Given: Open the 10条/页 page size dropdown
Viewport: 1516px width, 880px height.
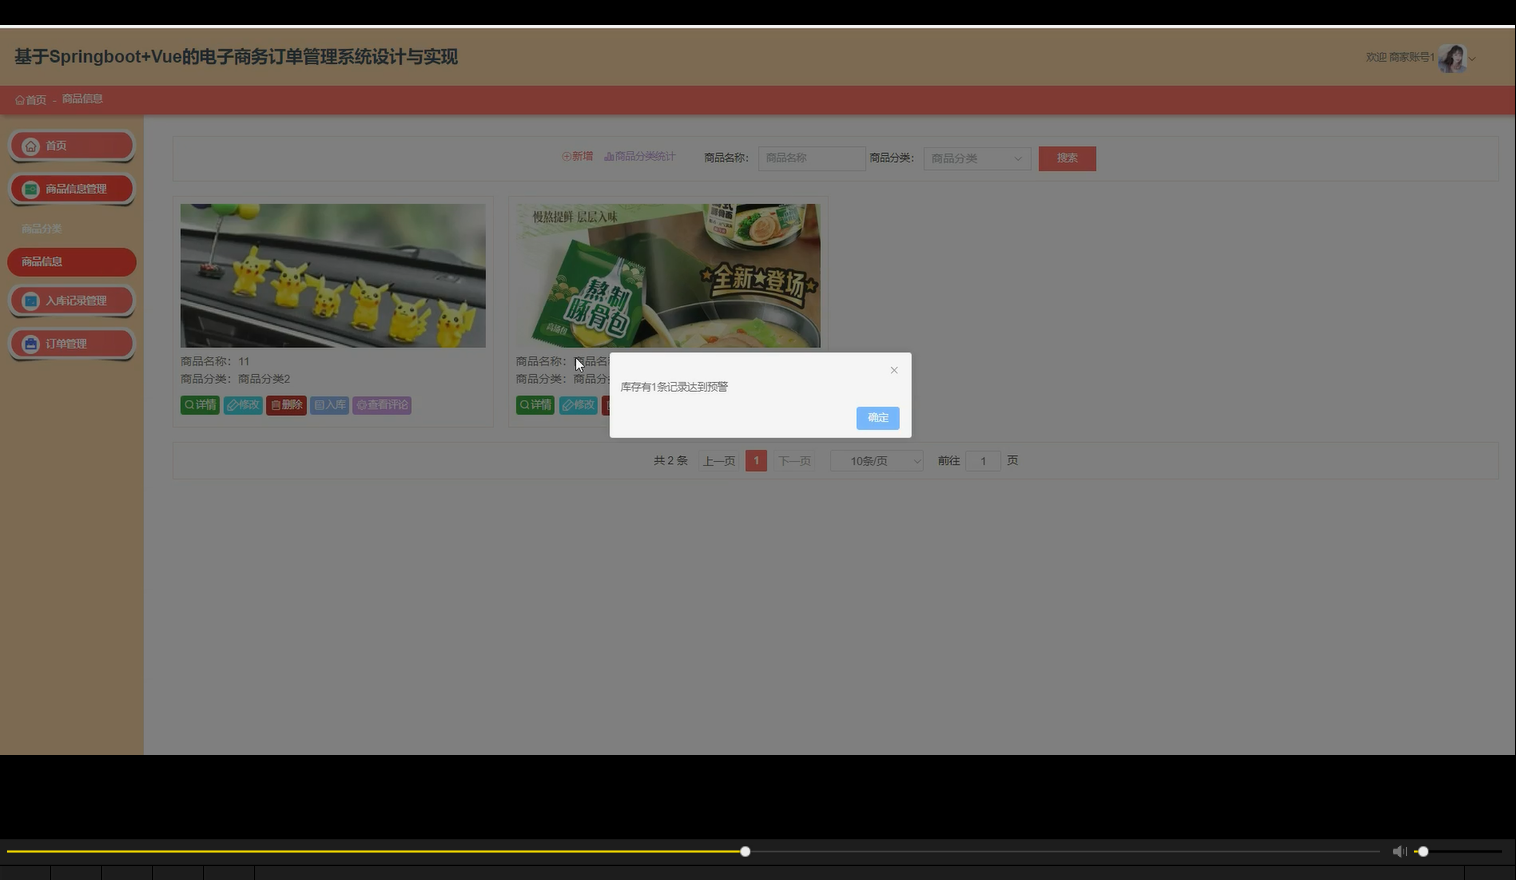Looking at the screenshot, I should [x=877, y=461].
